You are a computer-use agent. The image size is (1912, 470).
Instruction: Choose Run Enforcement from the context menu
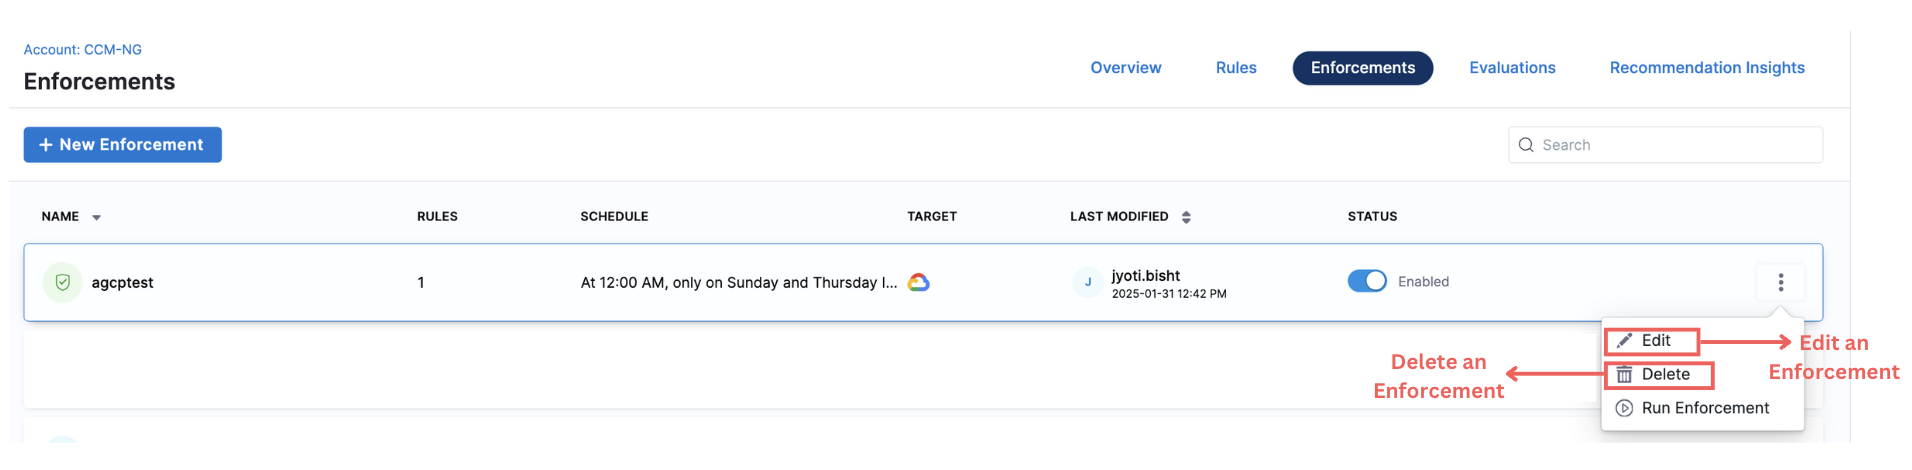point(1705,408)
